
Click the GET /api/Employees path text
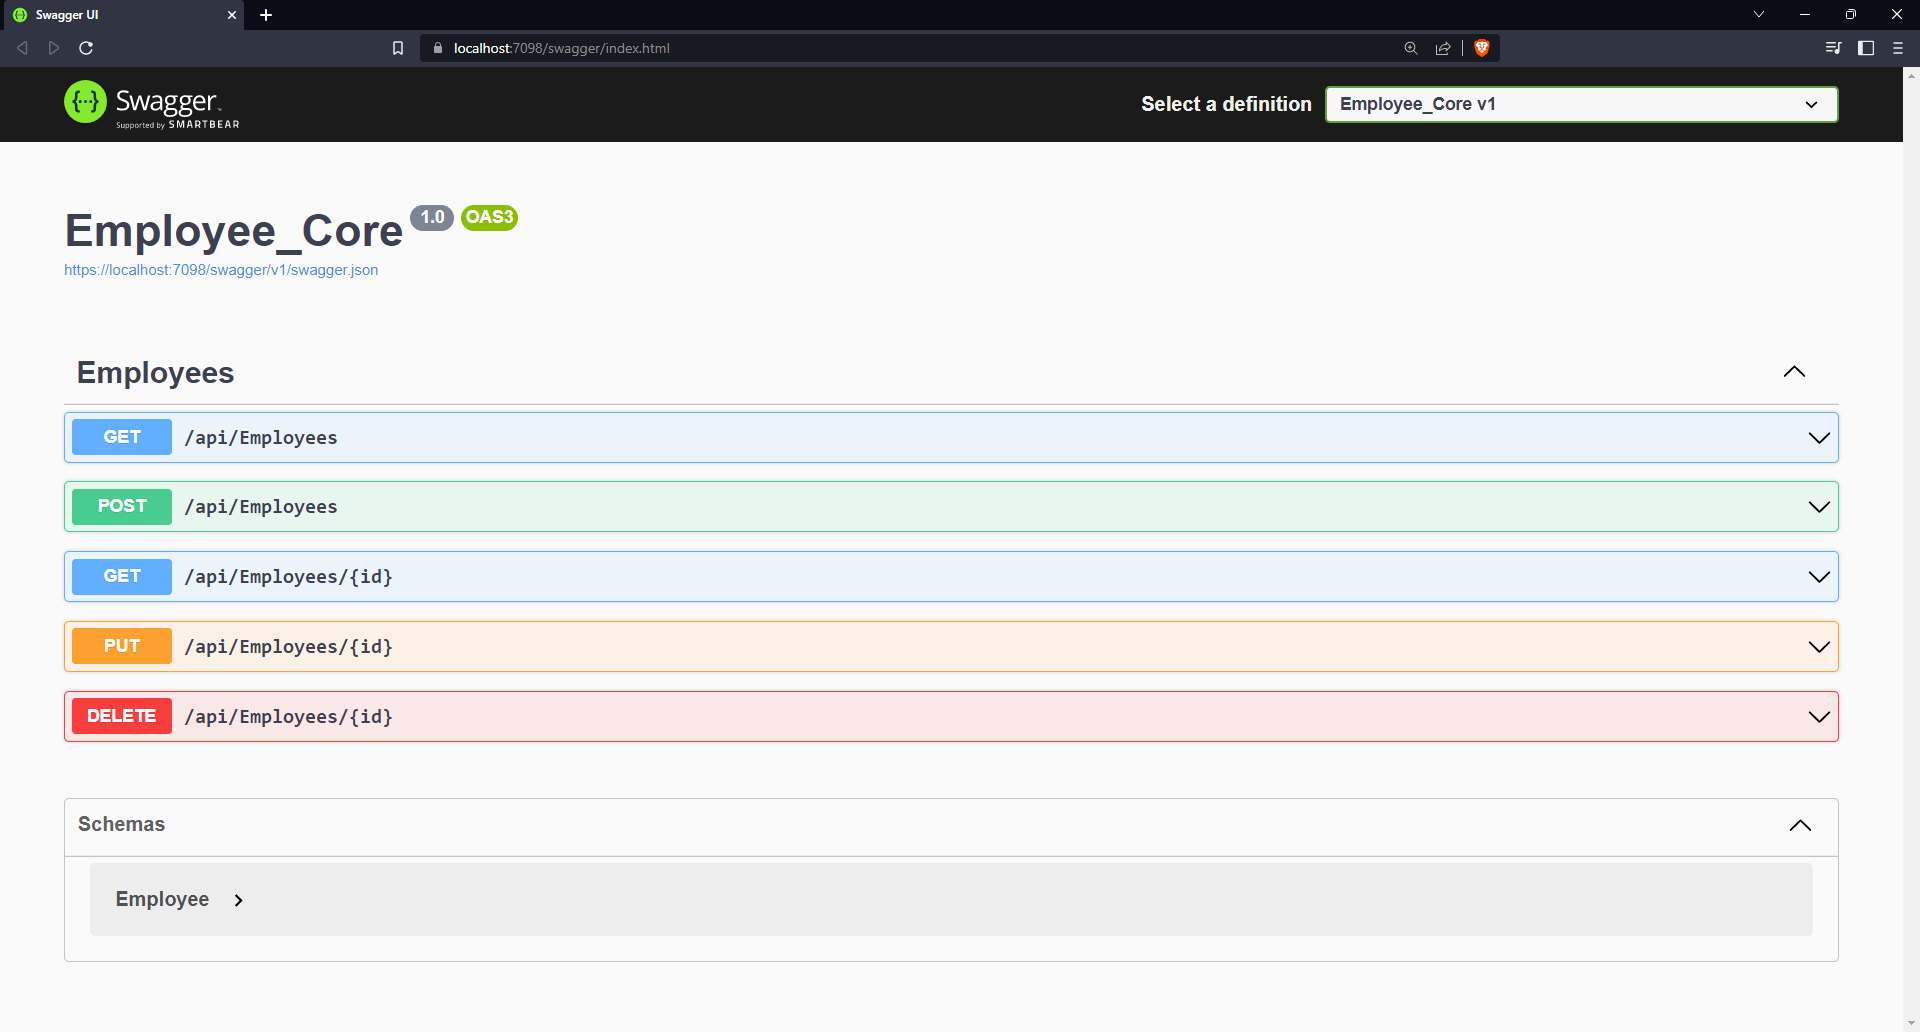click(x=261, y=438)
